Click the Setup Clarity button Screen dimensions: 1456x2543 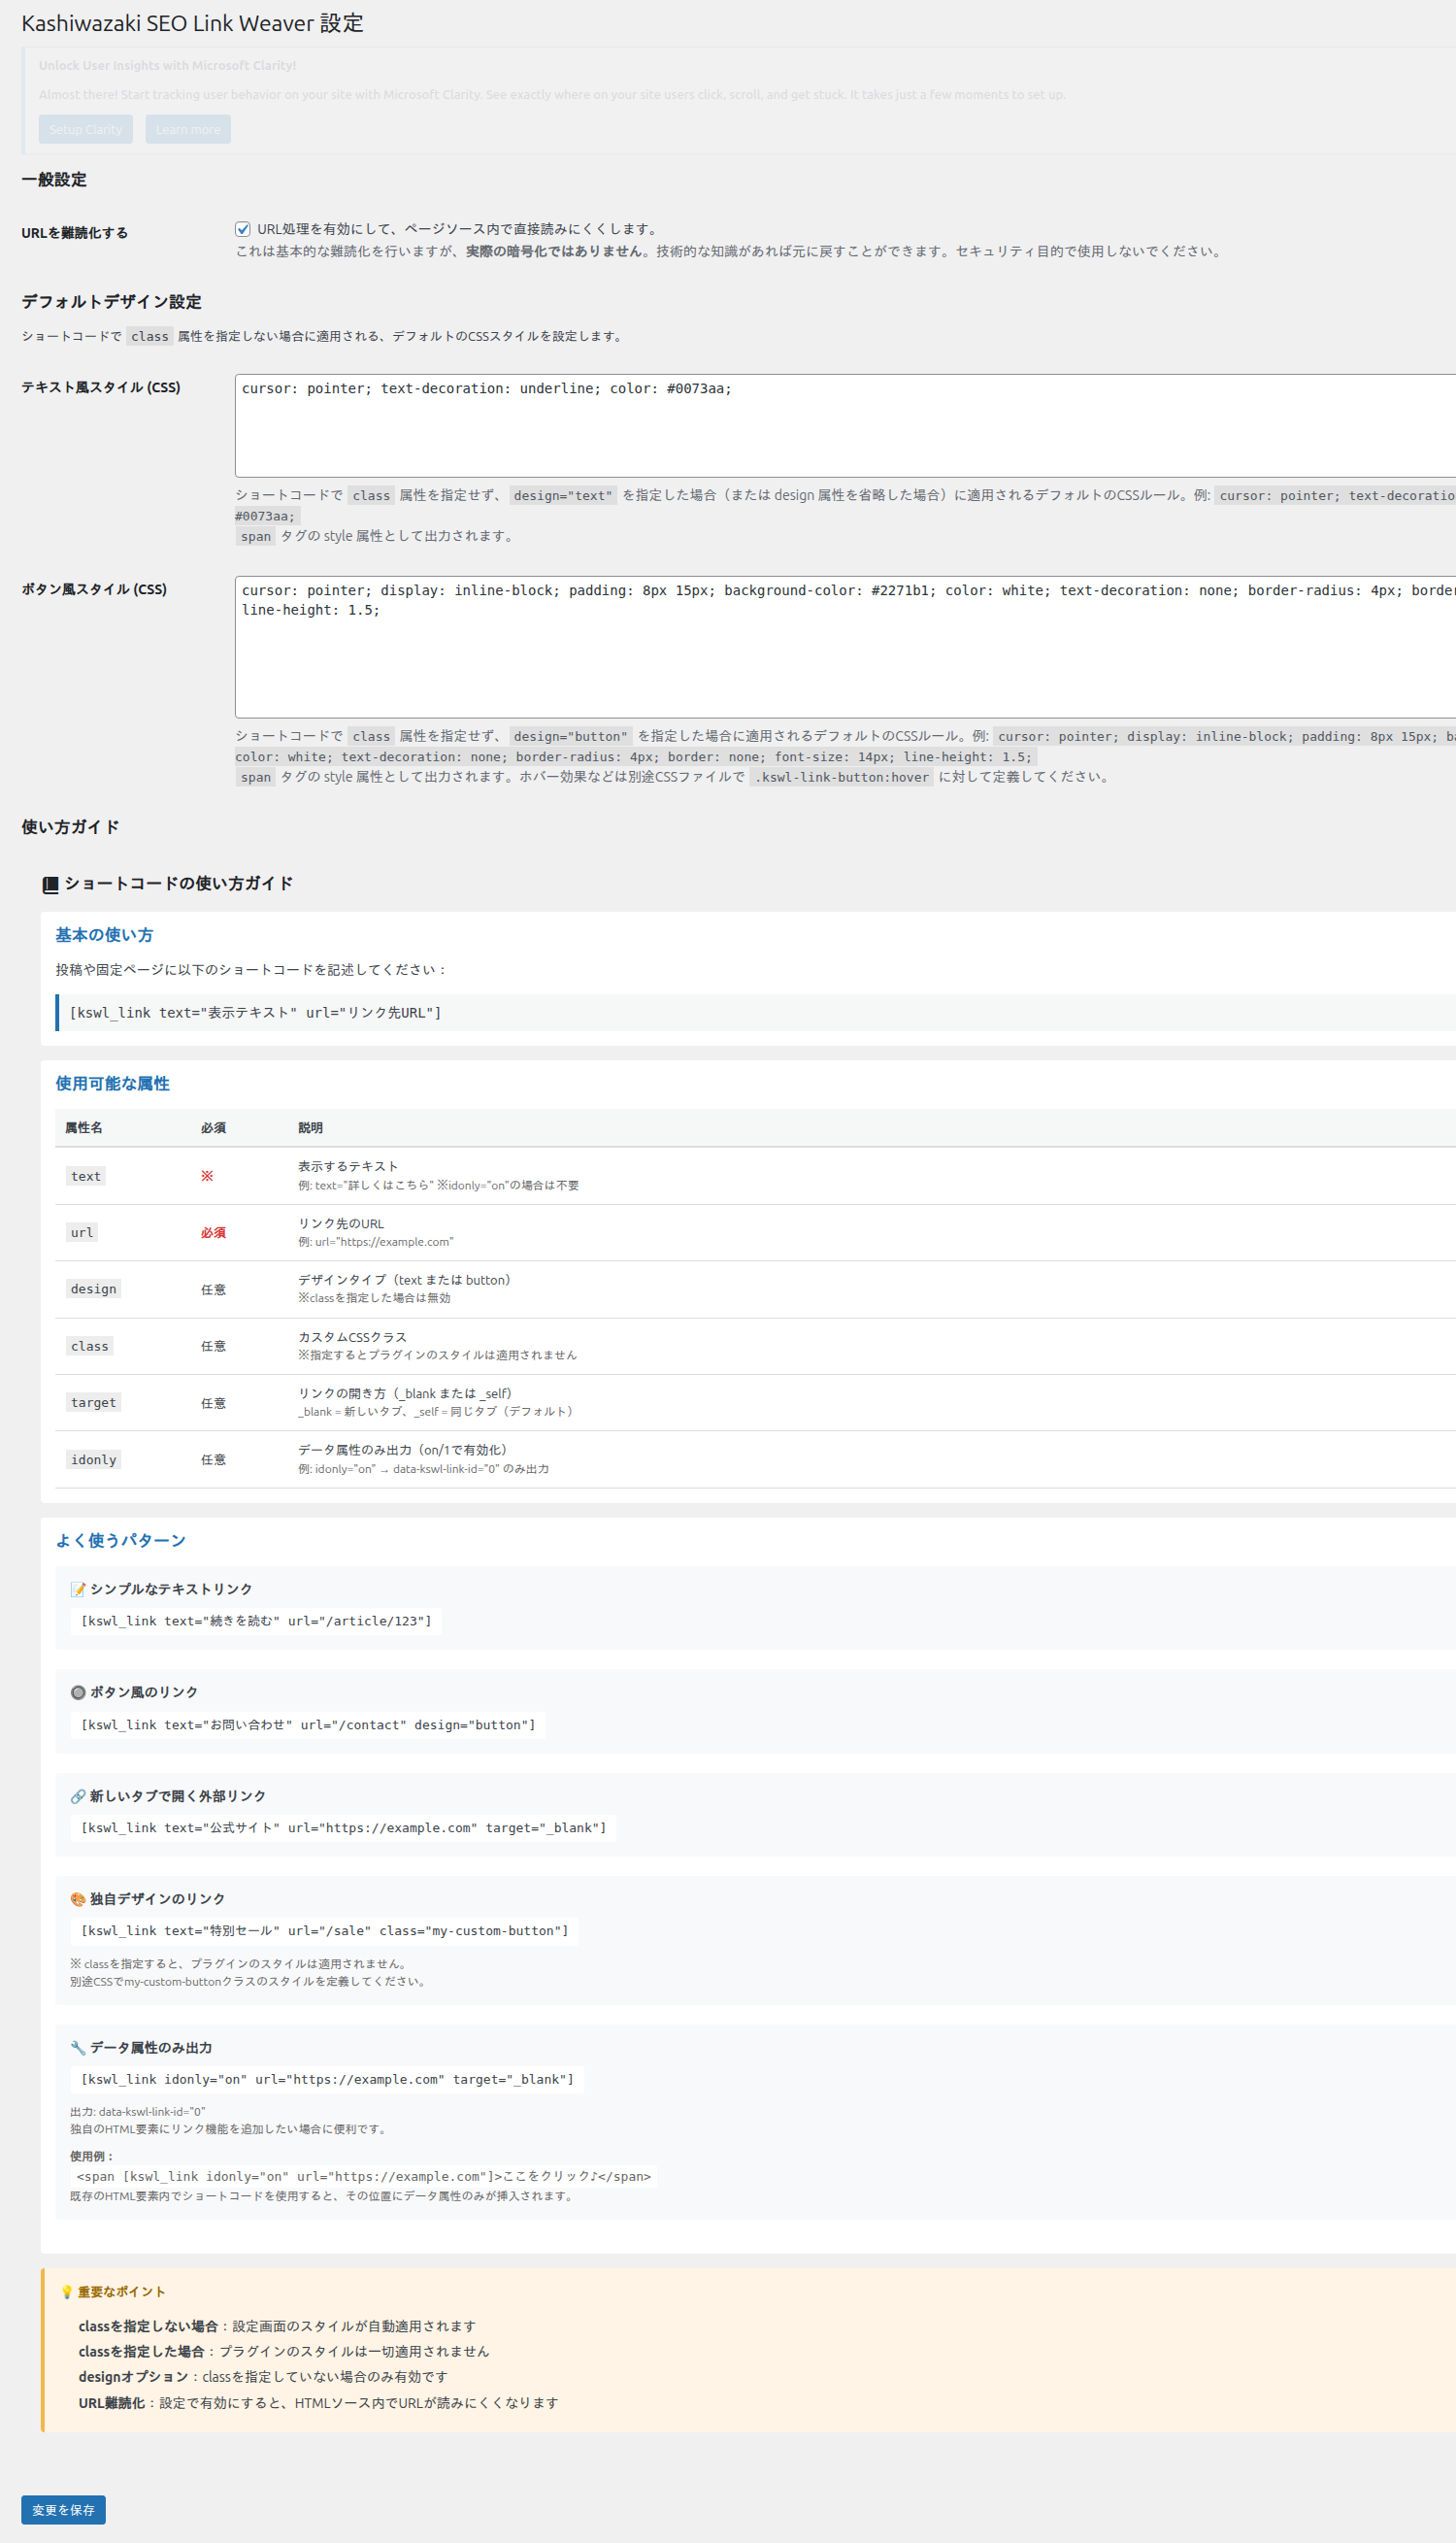click(x=85, y=129)
